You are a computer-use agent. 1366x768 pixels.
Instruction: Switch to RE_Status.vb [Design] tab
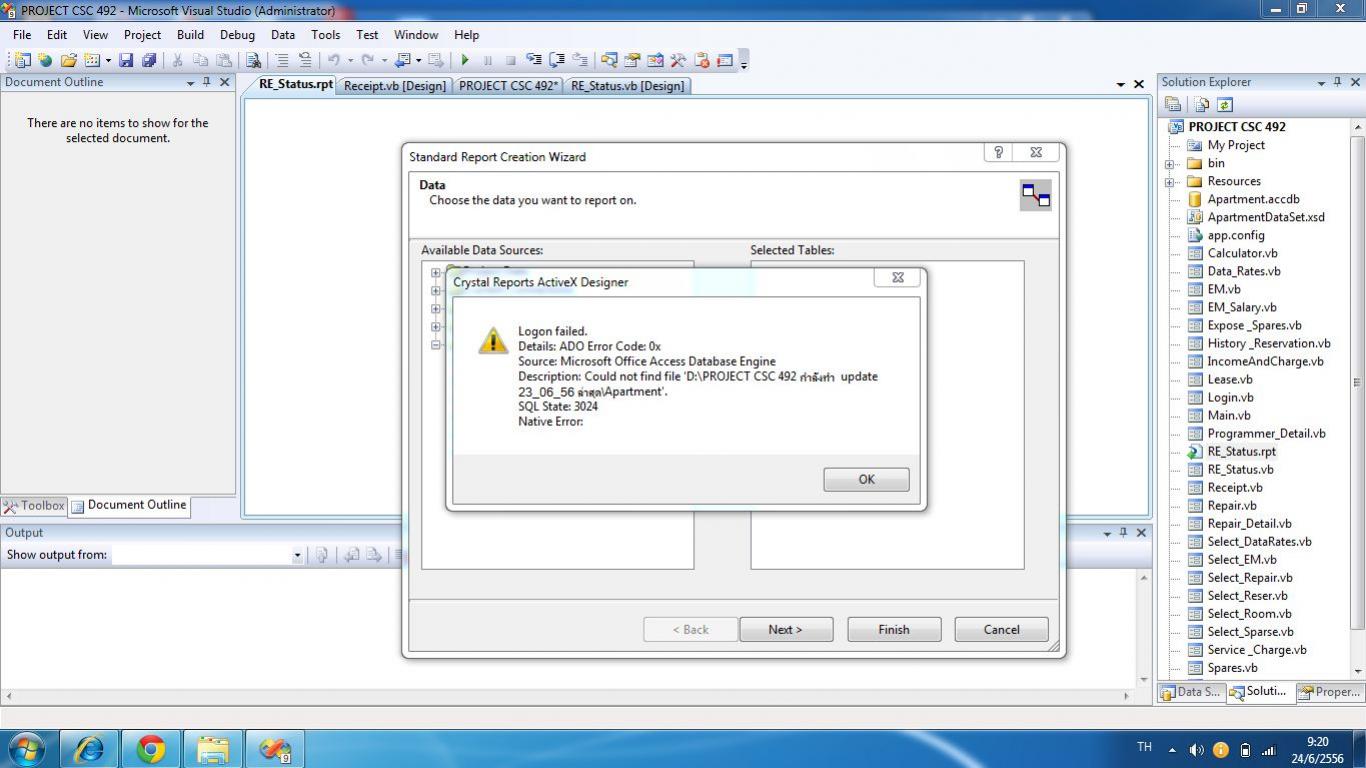pos(628,86)
